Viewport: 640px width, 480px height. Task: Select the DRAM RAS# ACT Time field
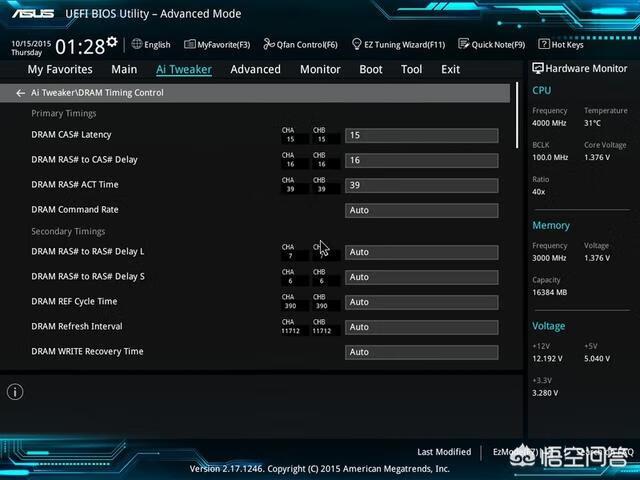click(x=421, y=186)
